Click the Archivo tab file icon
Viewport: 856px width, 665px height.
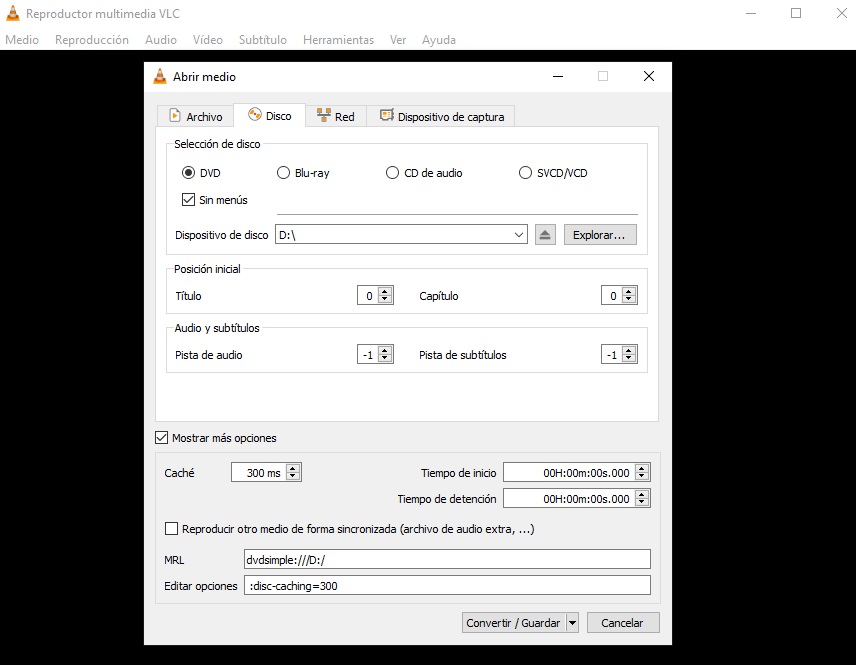[174, 116]
